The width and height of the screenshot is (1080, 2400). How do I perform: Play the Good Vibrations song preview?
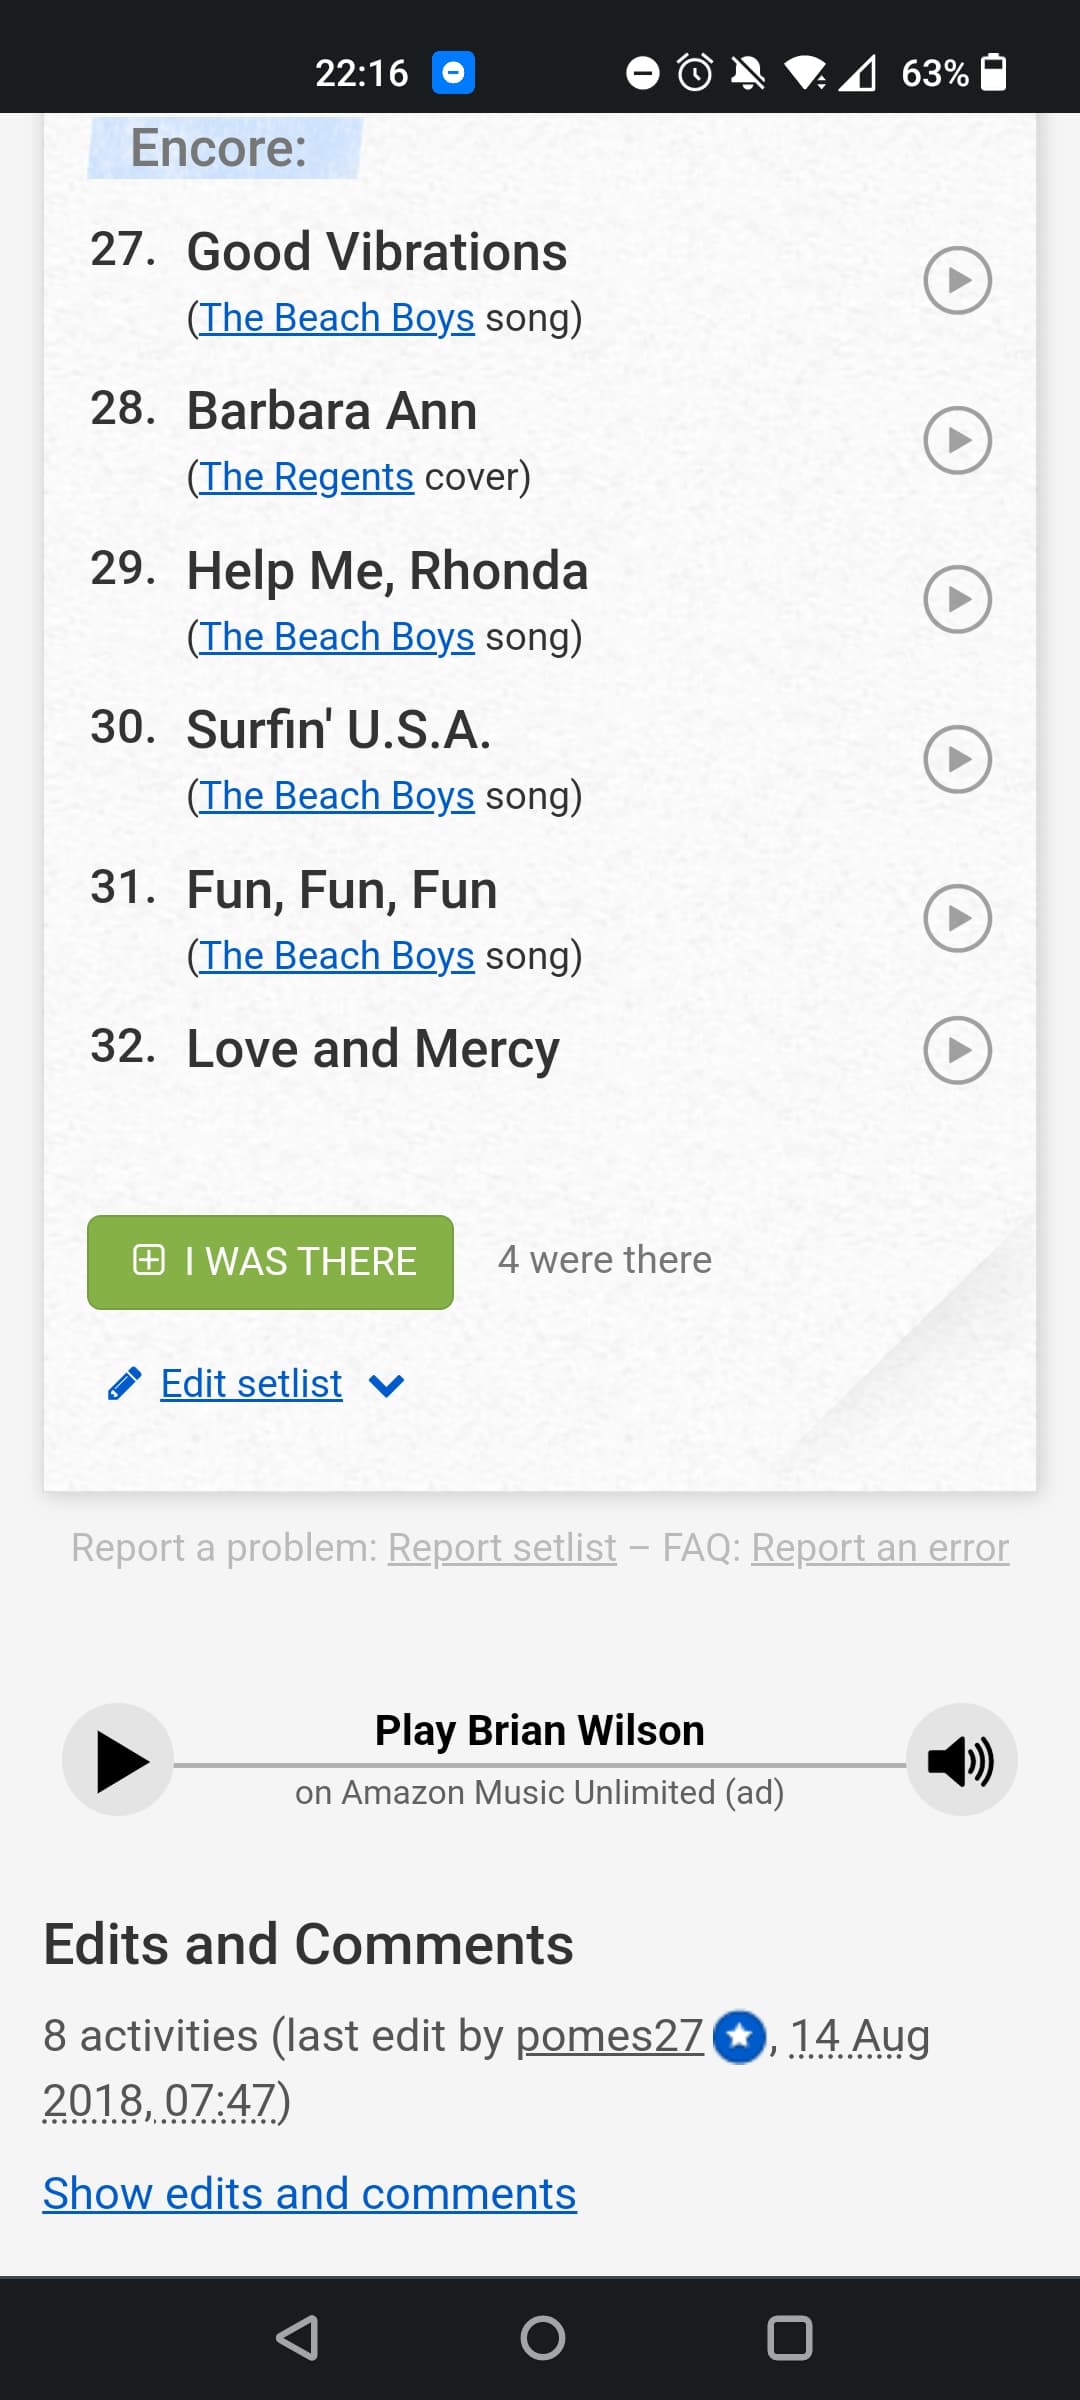point(957,280)
